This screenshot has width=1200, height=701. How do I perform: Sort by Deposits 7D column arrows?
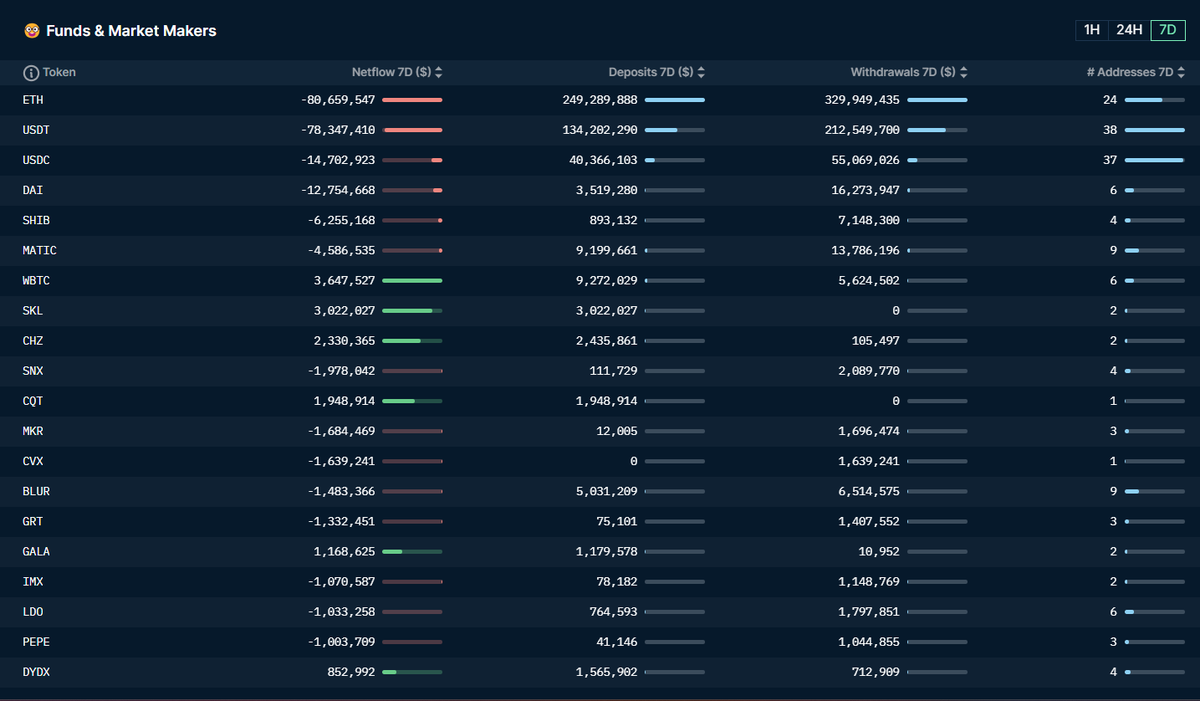(x=701, y=73)
